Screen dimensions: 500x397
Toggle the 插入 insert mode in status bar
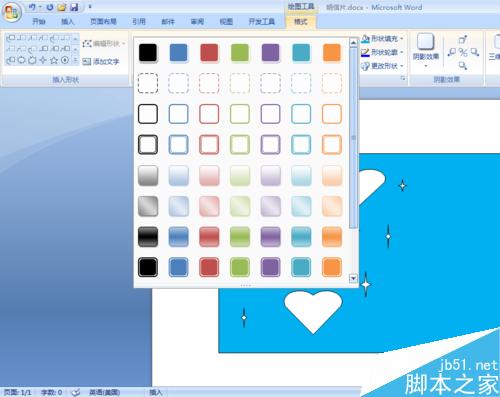pos(155,392)
